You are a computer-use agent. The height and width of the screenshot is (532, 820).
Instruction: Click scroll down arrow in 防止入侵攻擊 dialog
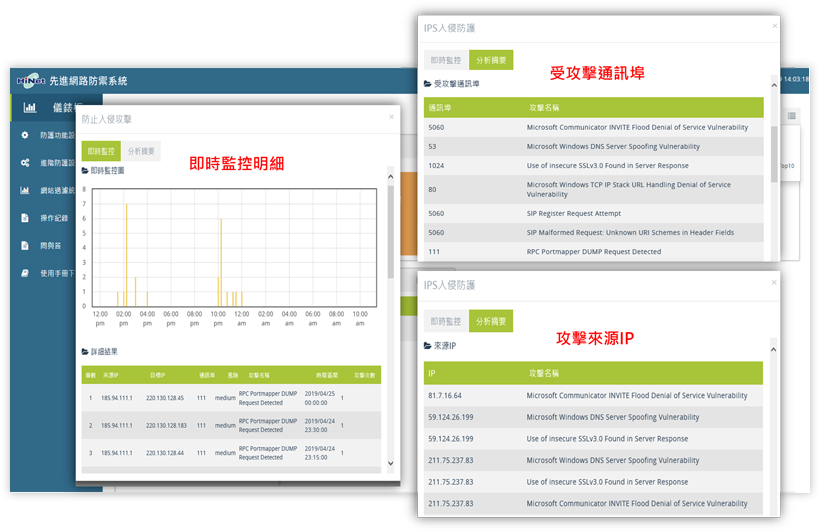coord(391,463)
